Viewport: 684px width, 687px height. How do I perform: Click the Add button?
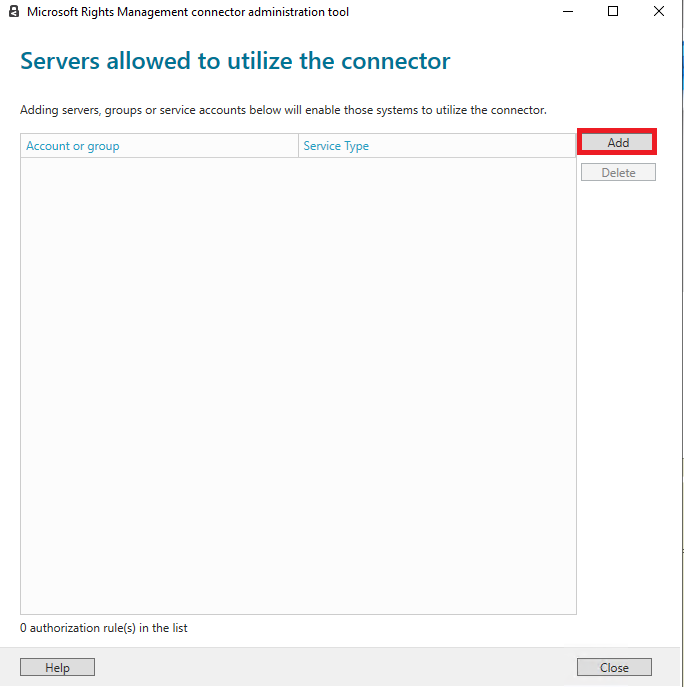[x=617, y=142]
